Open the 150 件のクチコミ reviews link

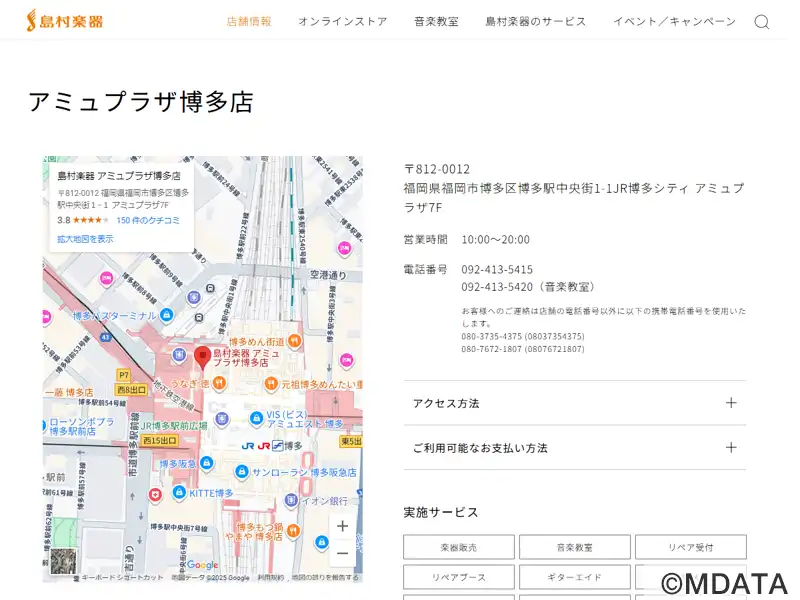148,220
